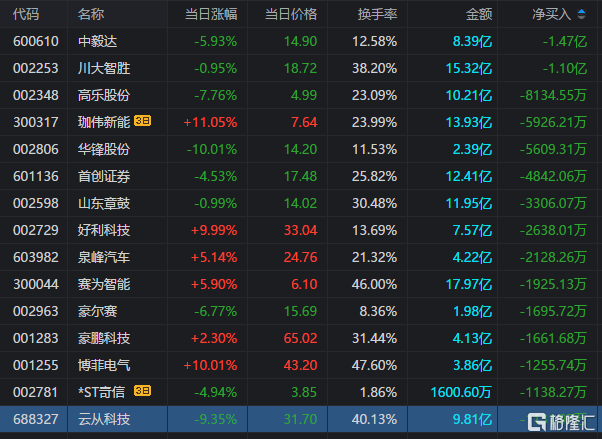This screenshot has width=602, height=439.
Task: Open stock 豪鹏科技
Action: [x=104, y=338]
